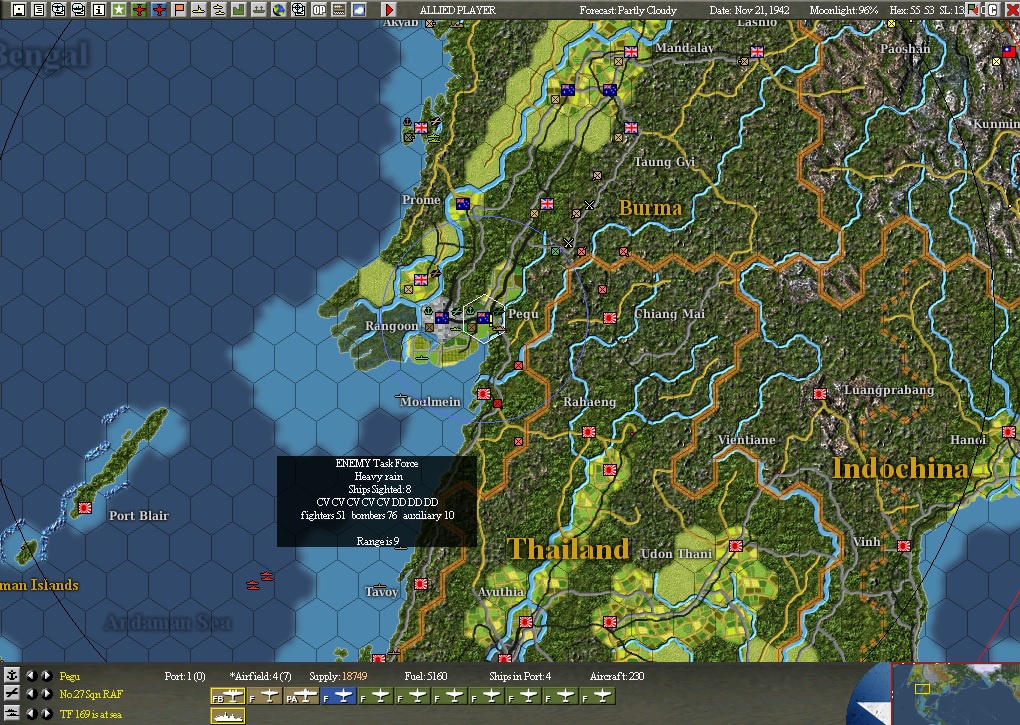
Task: Select previous task force before TF 169
Action: point(31,713)
